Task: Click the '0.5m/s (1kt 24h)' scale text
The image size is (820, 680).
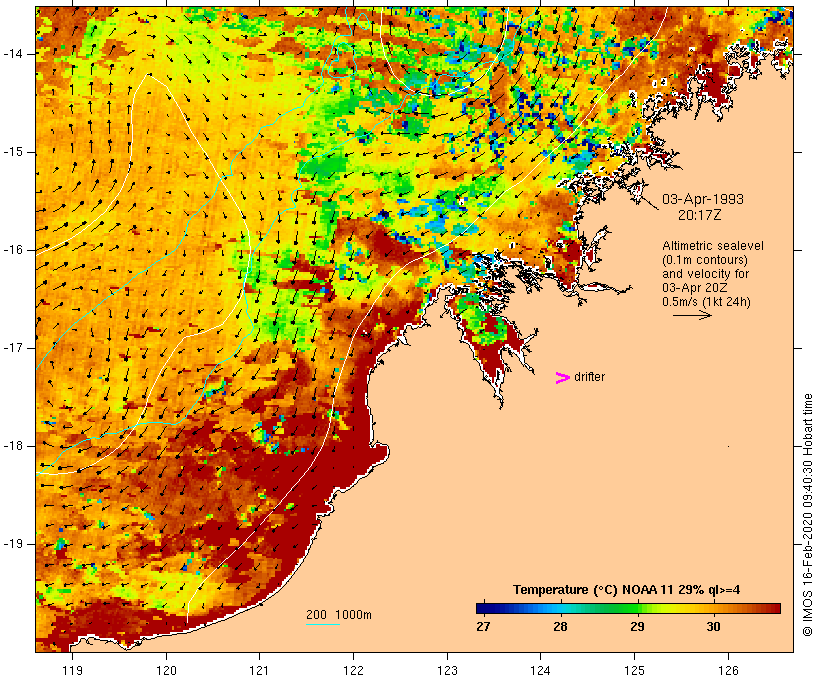Action: [706, 302]
